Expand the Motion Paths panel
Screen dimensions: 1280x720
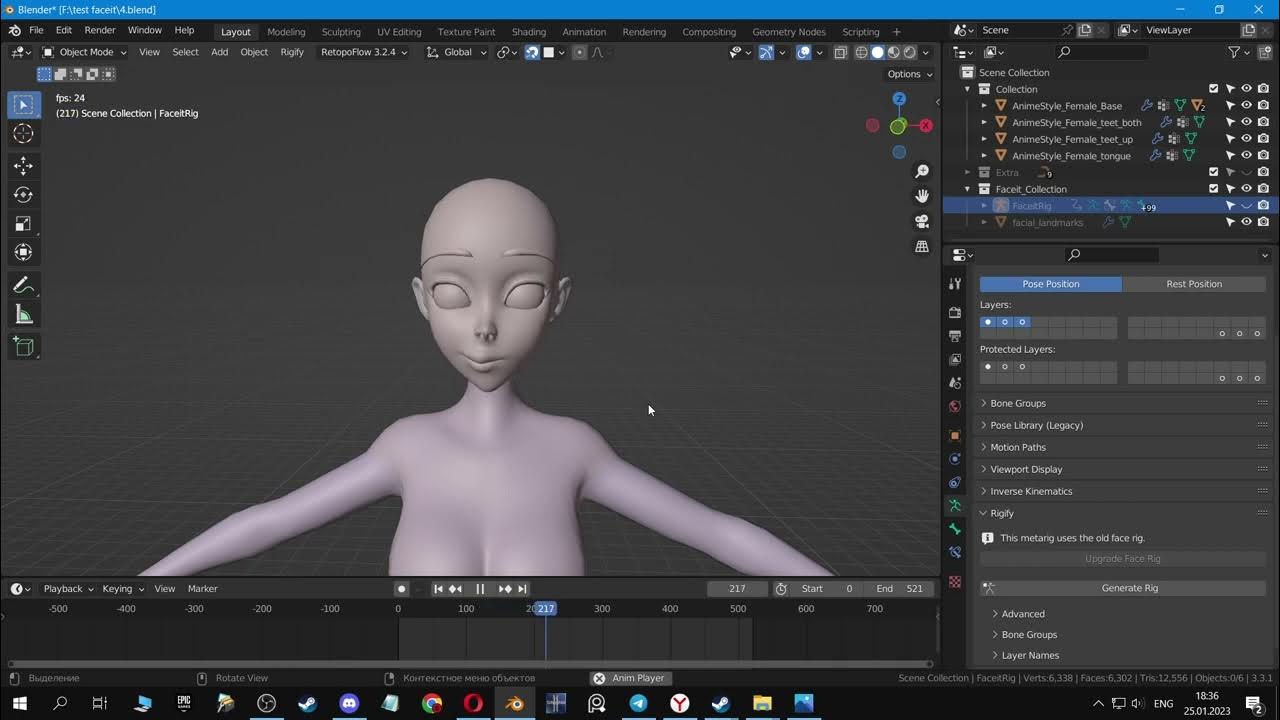tap(1123, 447)
